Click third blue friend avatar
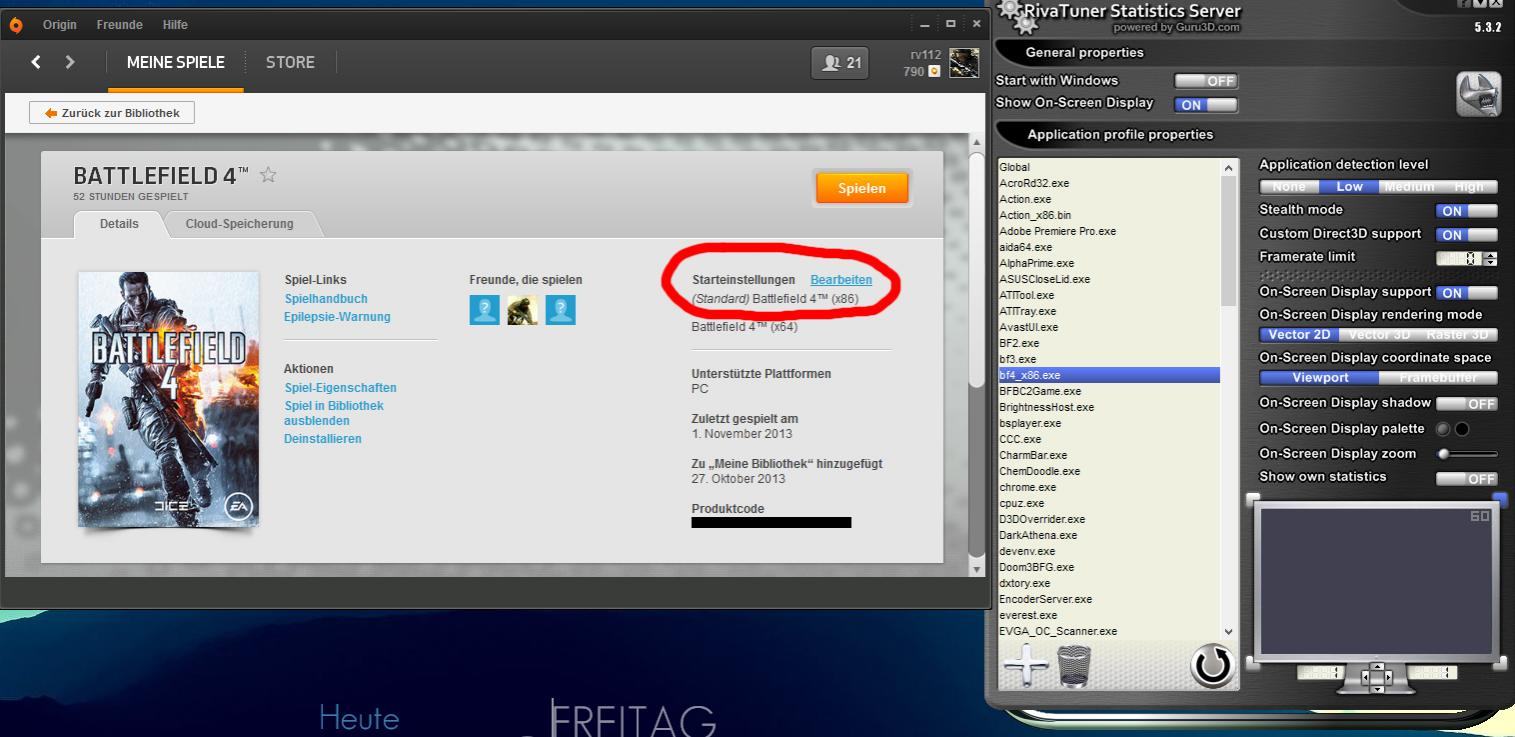1515x737 pixels. point(560,309)
